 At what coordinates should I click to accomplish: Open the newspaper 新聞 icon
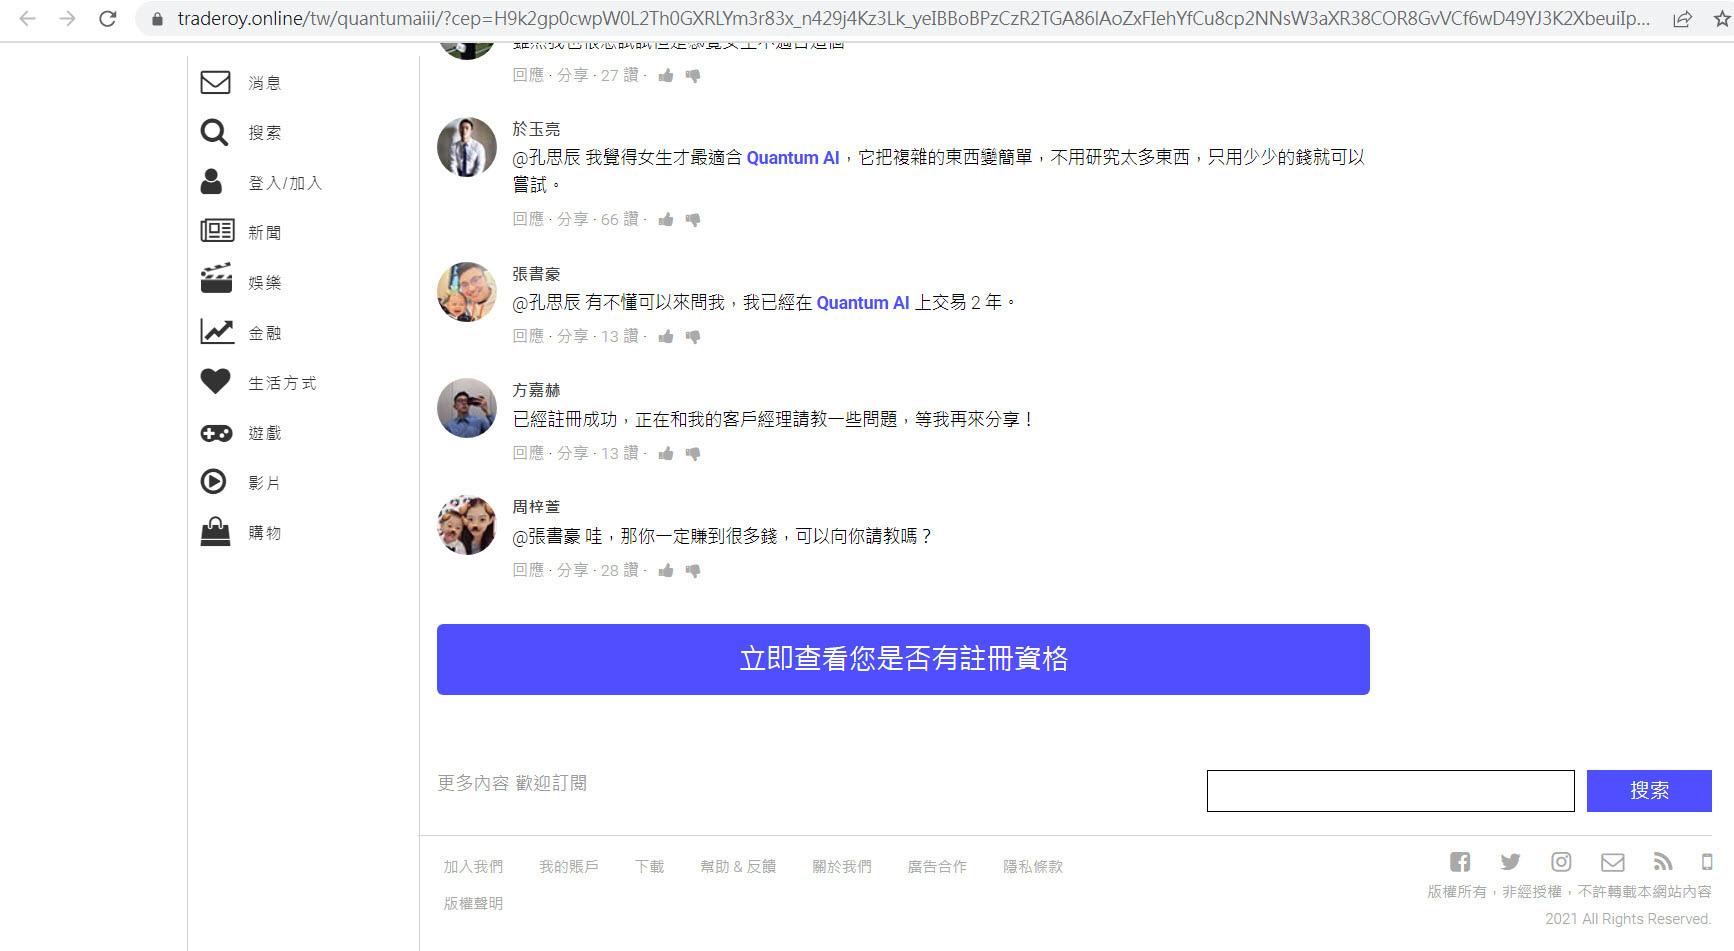217,231
